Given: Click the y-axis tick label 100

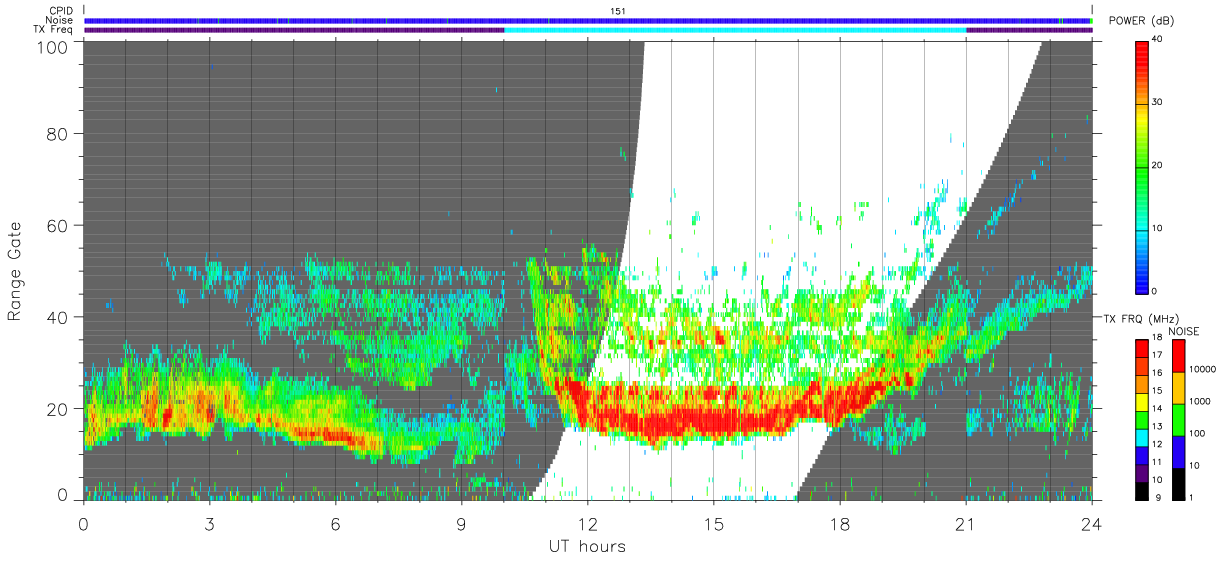Looking at the screenshot, I should pos(53,47).
